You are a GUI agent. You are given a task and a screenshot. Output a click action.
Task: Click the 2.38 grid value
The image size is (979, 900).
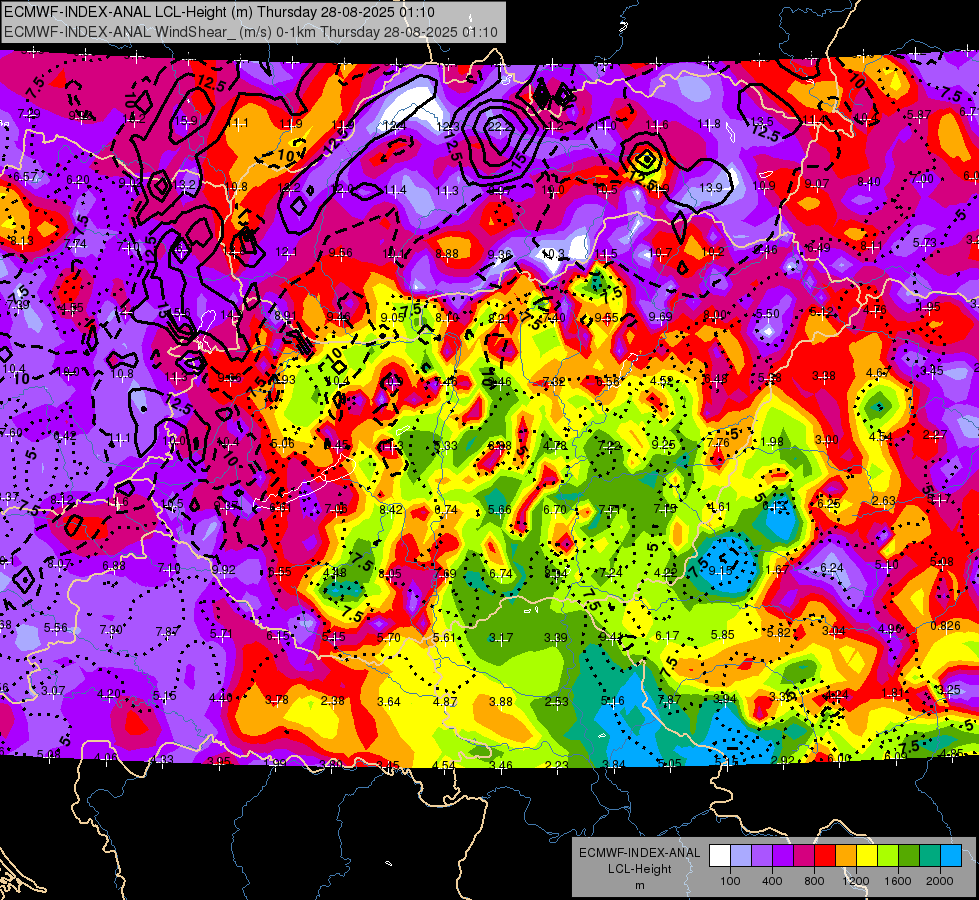(x=333, y=701)
